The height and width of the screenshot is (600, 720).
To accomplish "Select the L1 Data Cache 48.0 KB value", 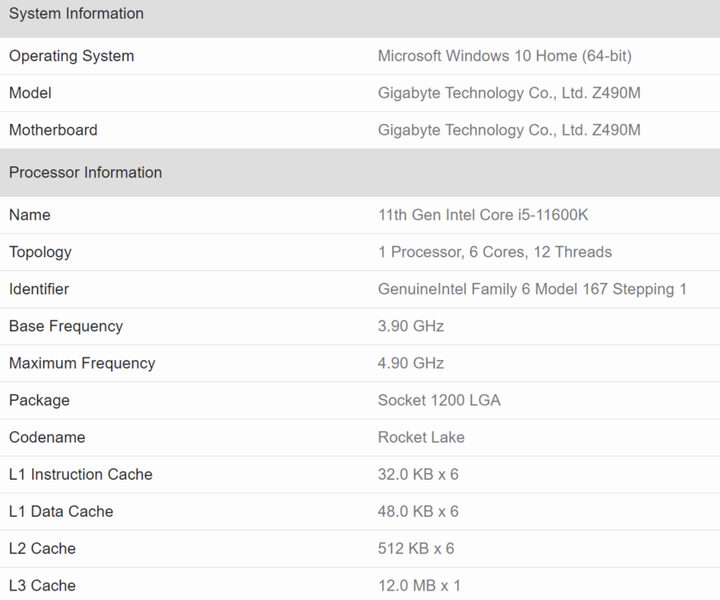I will click(418, 511).
